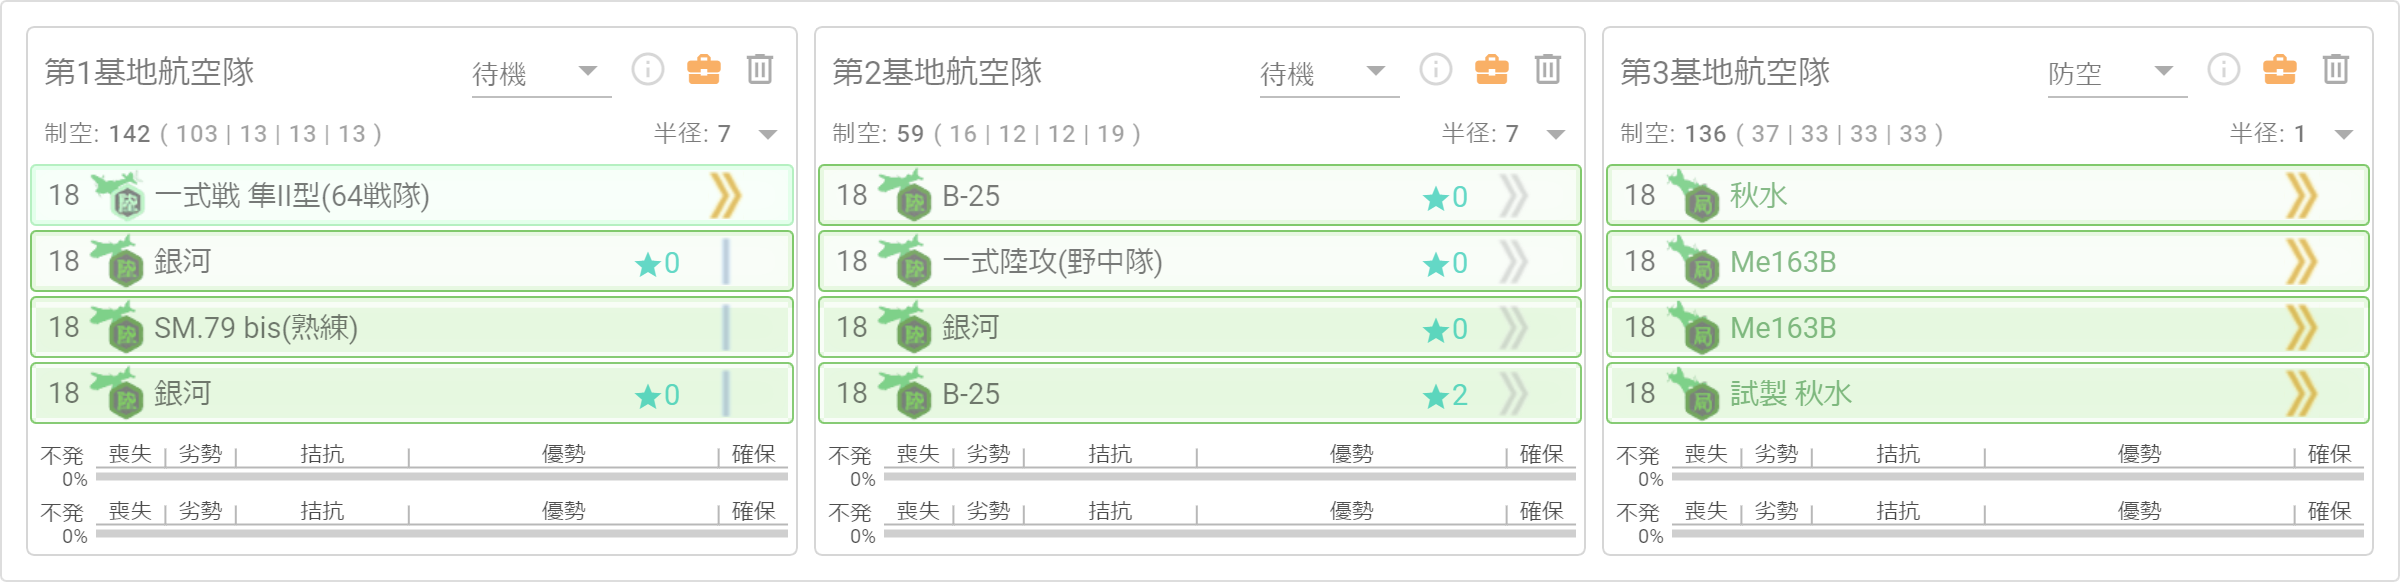Expand the 半径 7 details arrow in 第2基地航空隊
Image resolution: width=2400 pixels, height=582 pixels.
[x=1556, y=134]
